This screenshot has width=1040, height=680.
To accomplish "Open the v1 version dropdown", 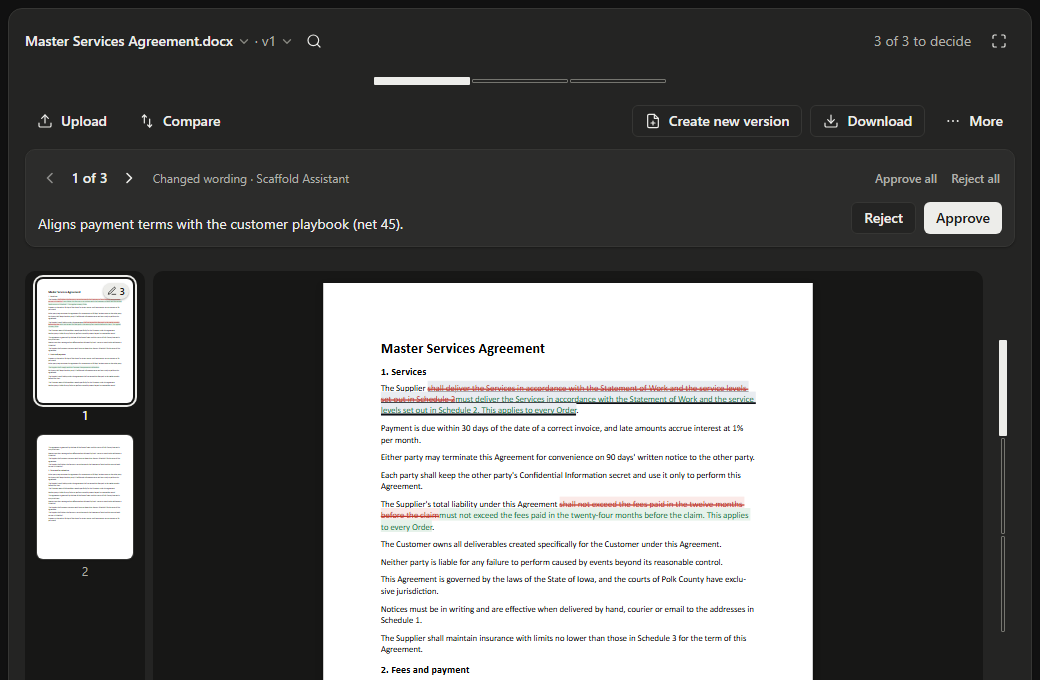I will pos(277,41).
